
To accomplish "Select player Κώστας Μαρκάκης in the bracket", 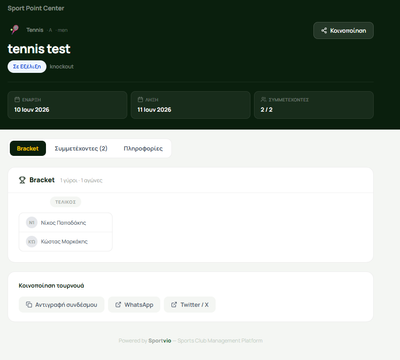I will (x=66, y=241).
